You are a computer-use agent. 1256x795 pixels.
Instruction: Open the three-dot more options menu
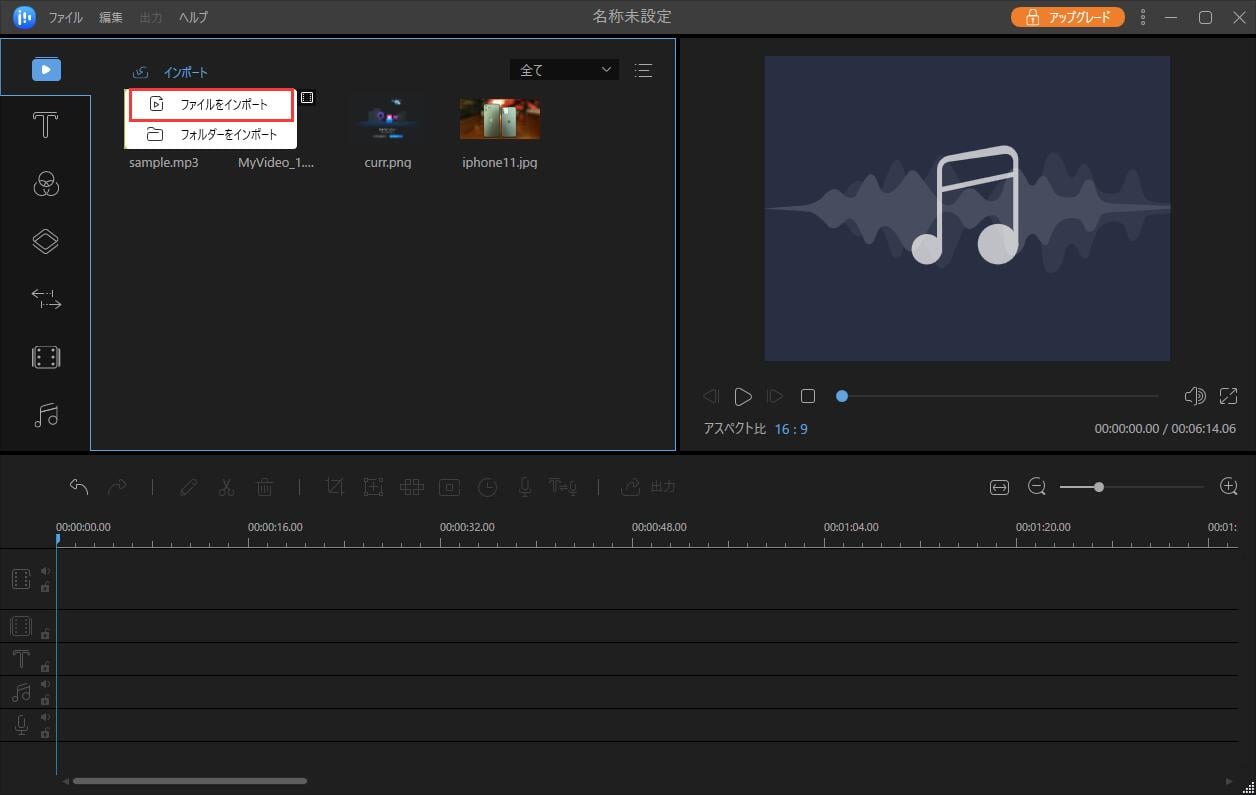(1143, 17)
